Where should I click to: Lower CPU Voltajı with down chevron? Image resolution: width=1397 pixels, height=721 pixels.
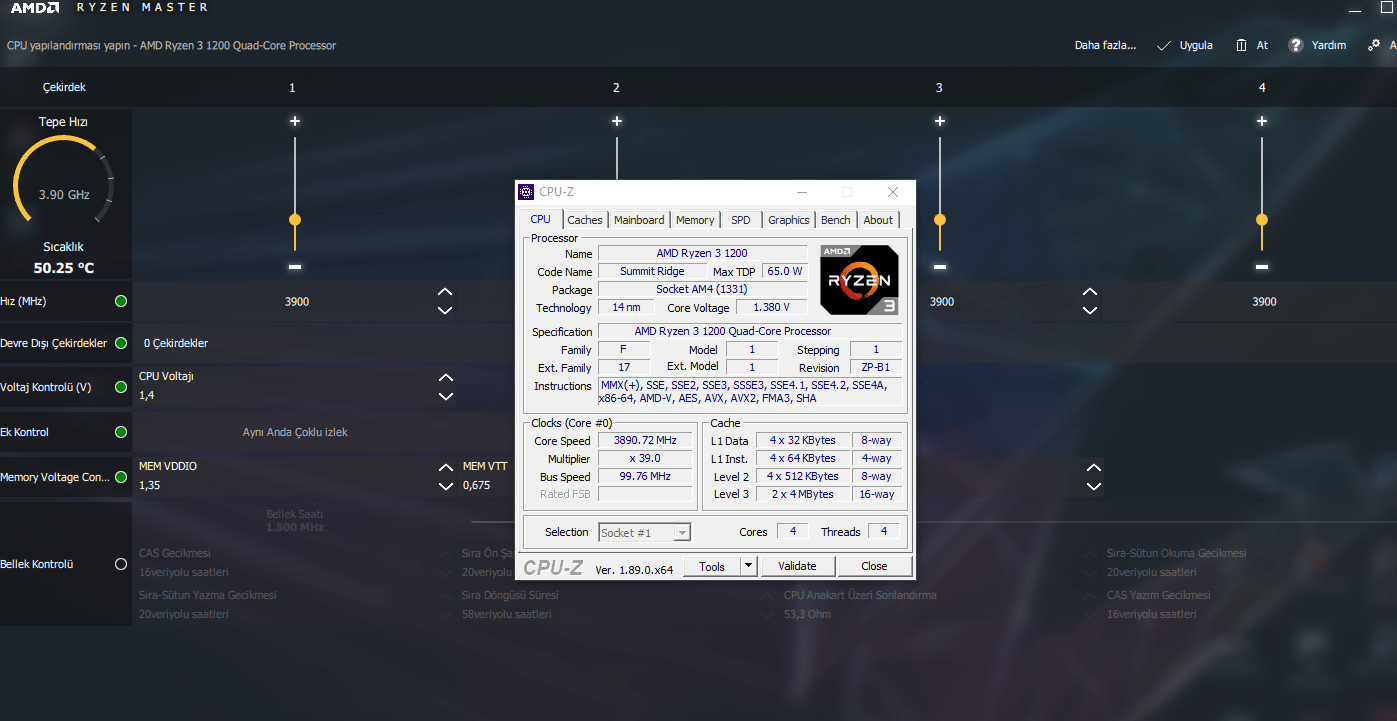click(x=446, y=396)
